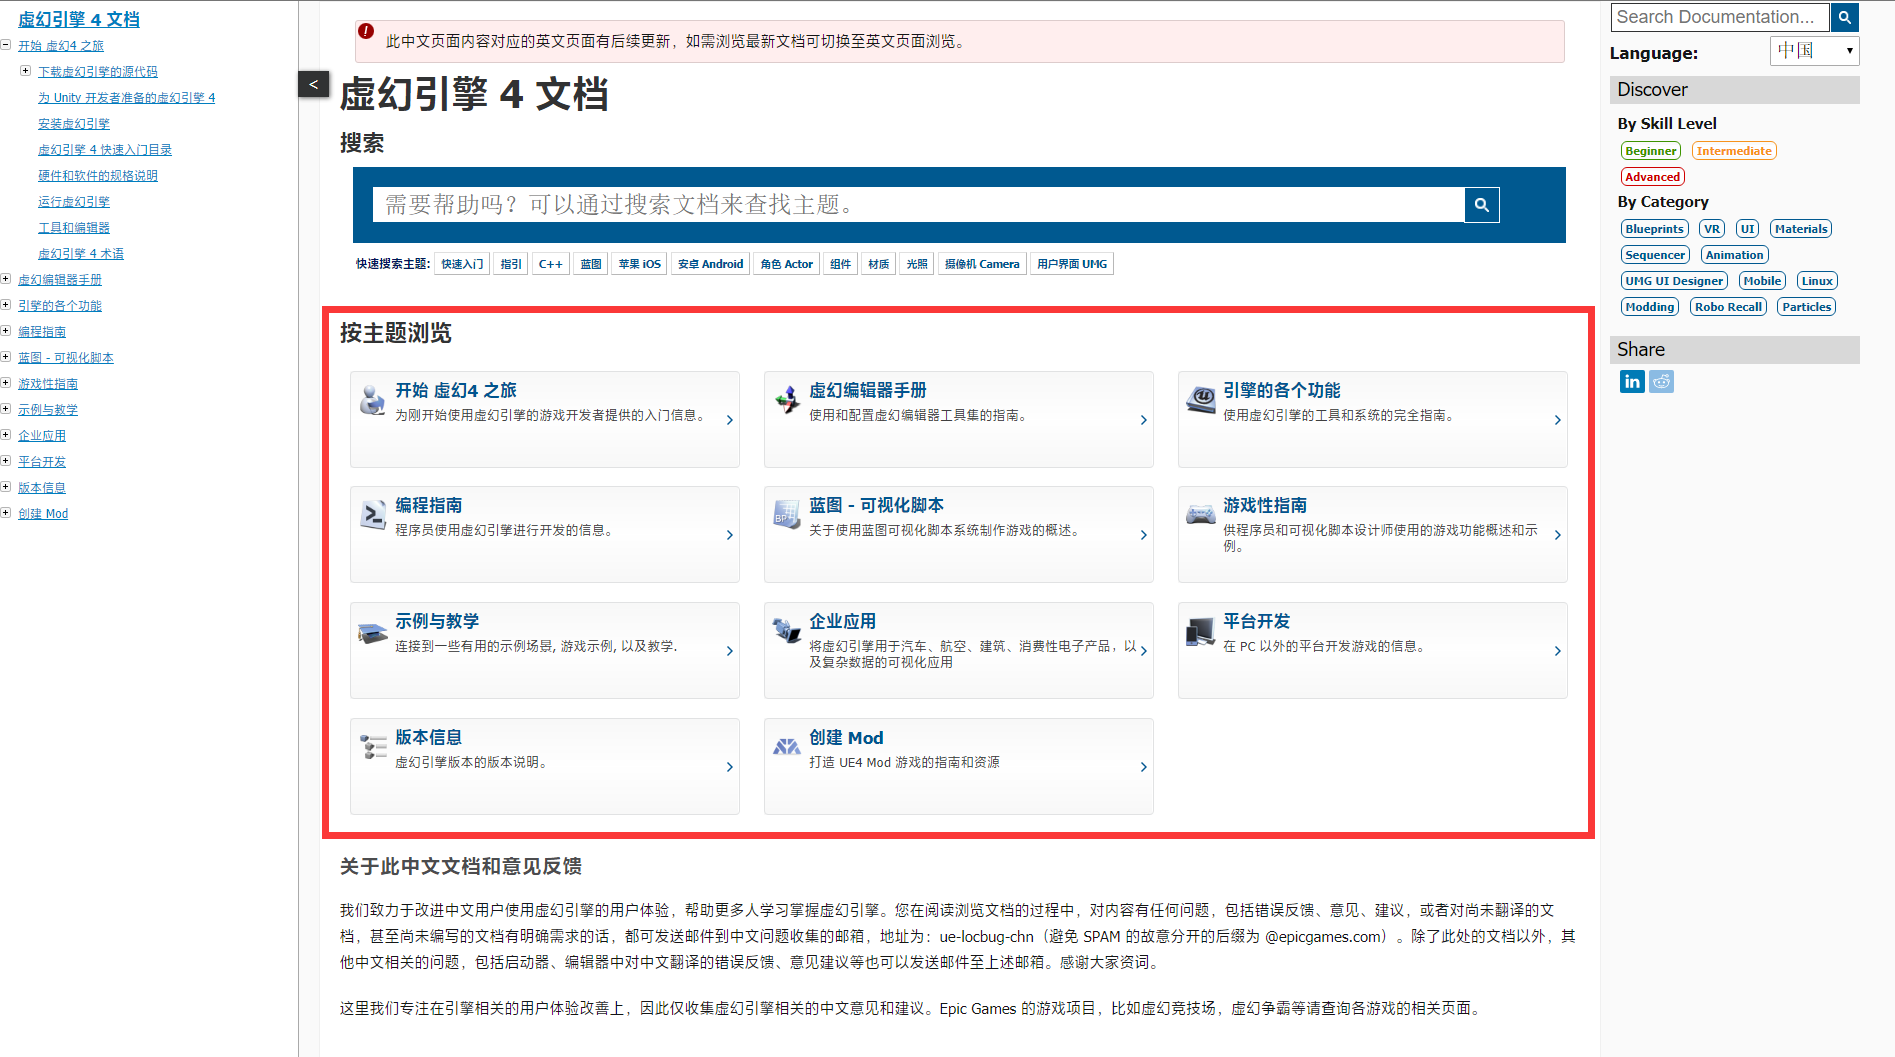Screen dimensions: 1895x1057
Task: Open the 硬件和软件的规格说明 link
Action: 98,175
